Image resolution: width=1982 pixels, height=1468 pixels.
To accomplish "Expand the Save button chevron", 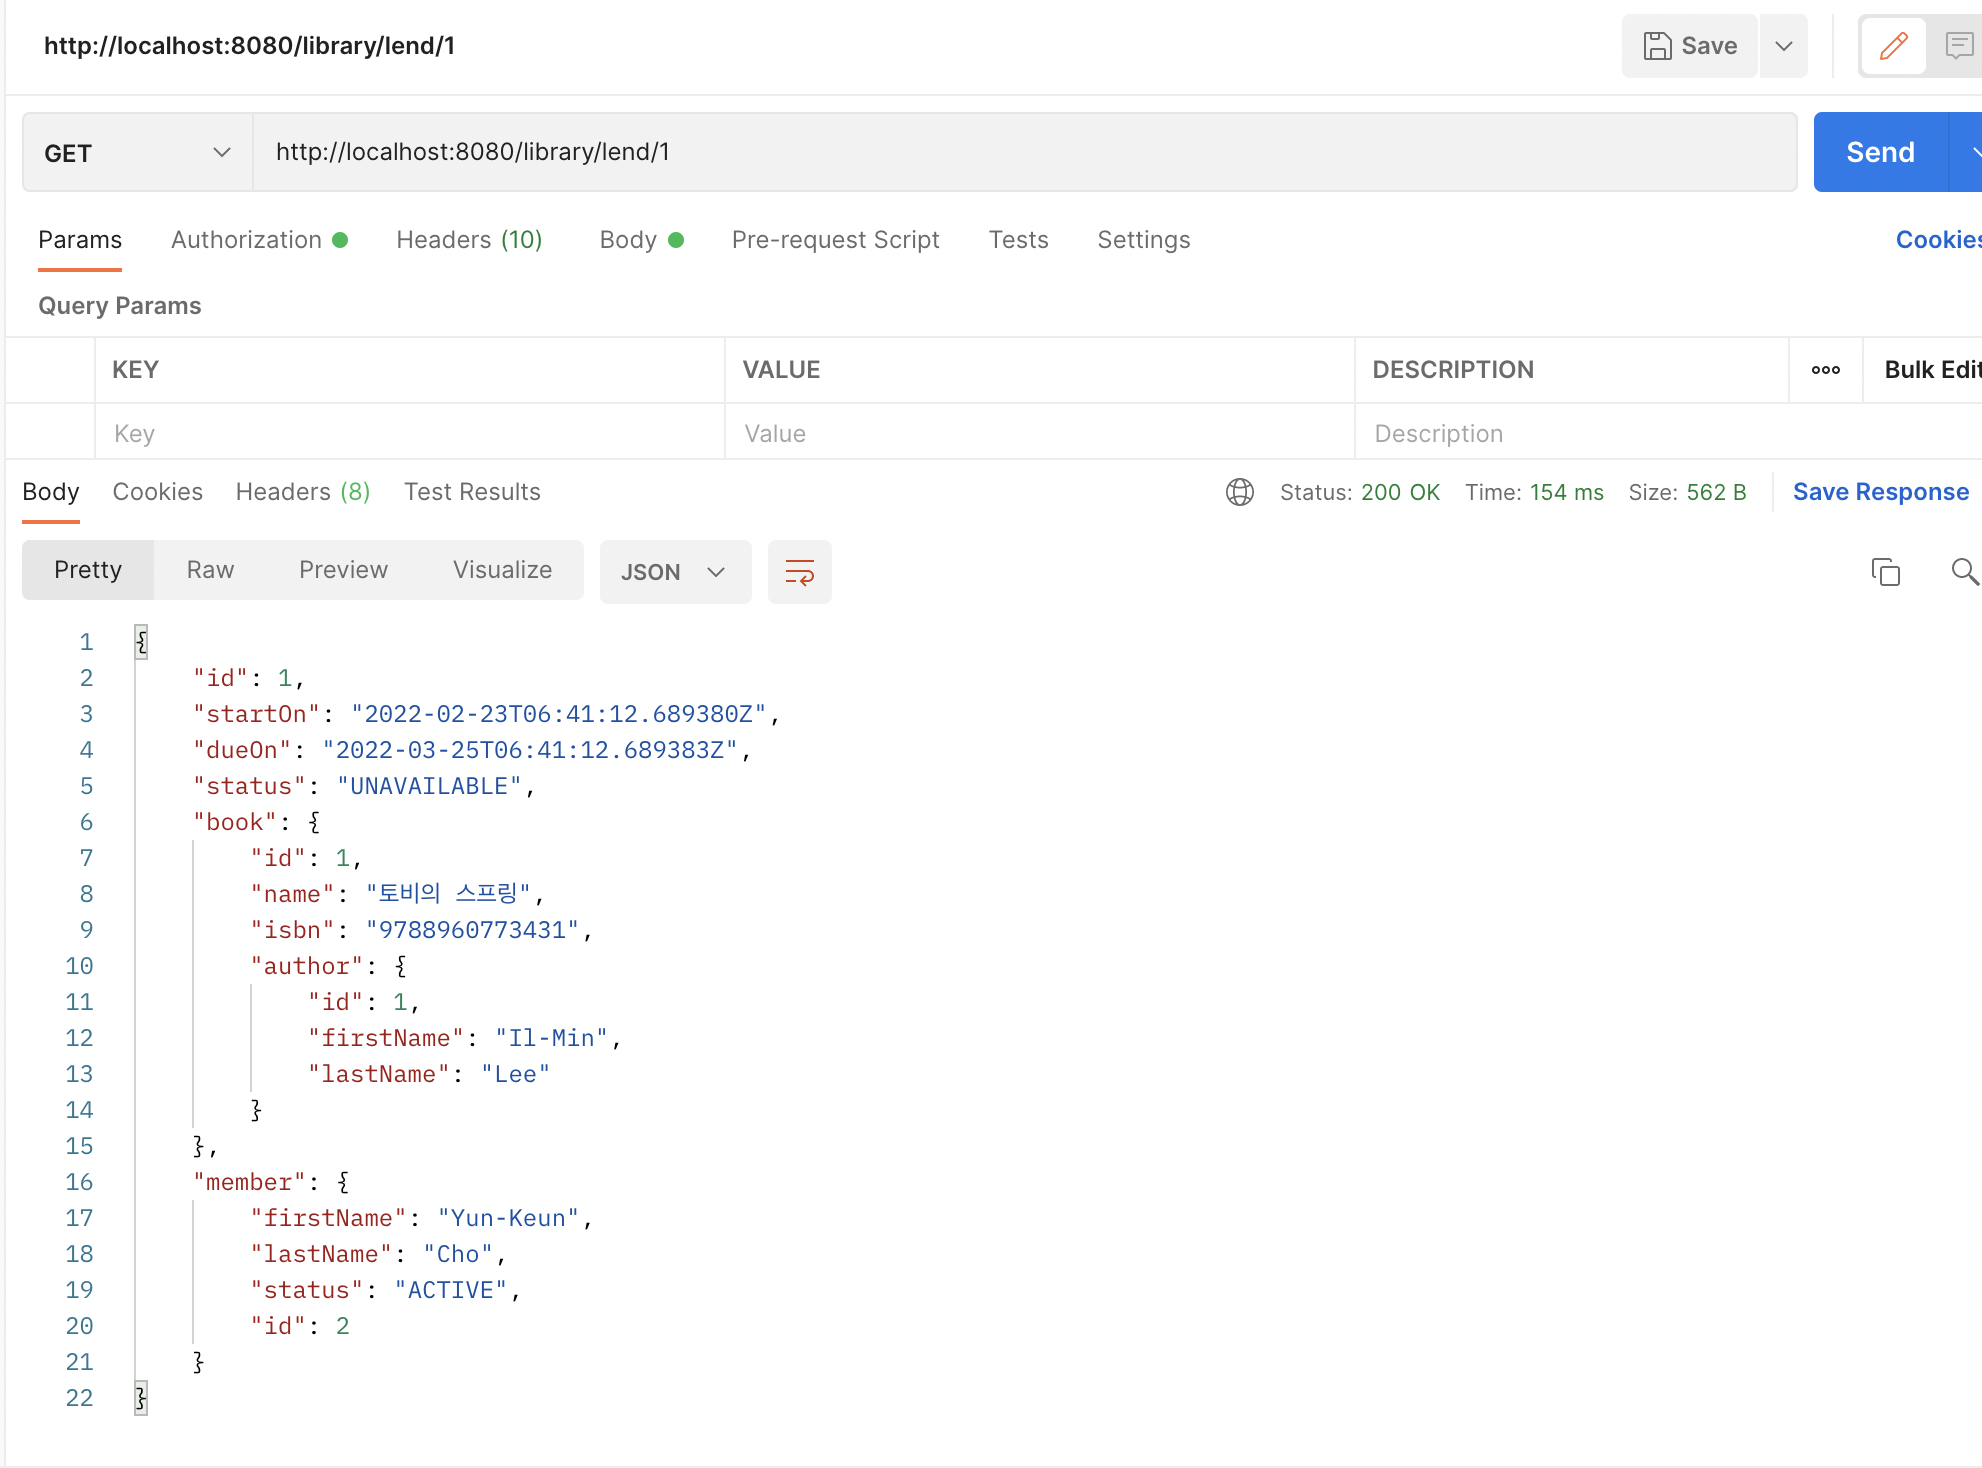I will pyautogui.click(x=1783, y=45).
